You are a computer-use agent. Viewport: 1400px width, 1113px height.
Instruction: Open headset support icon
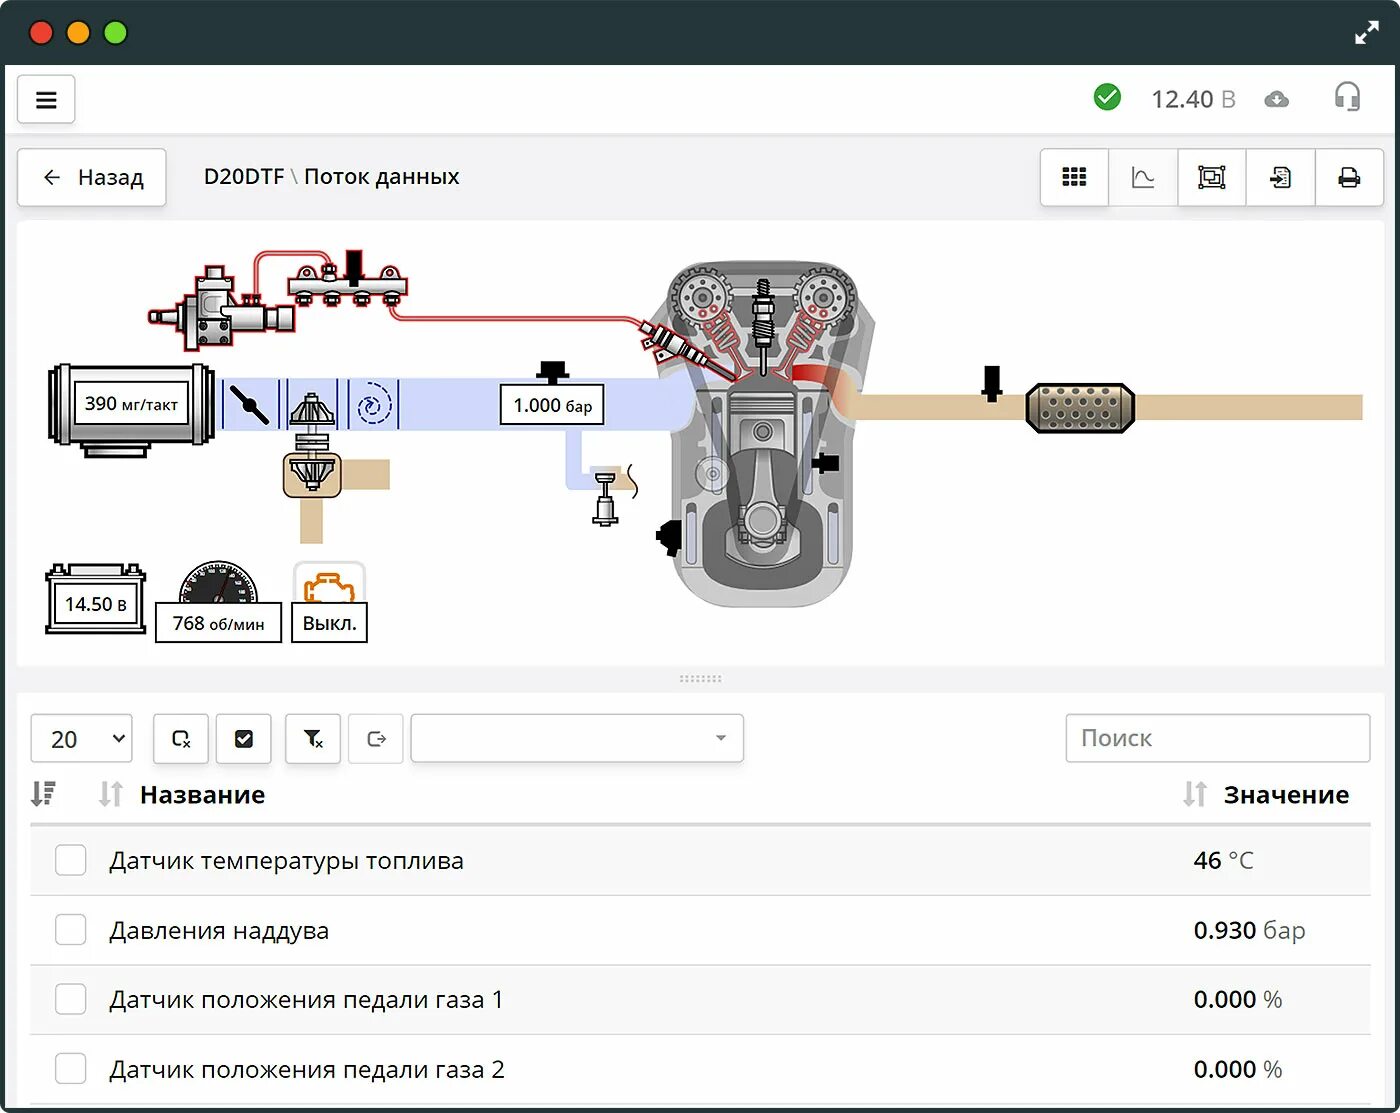[1347, 97]
